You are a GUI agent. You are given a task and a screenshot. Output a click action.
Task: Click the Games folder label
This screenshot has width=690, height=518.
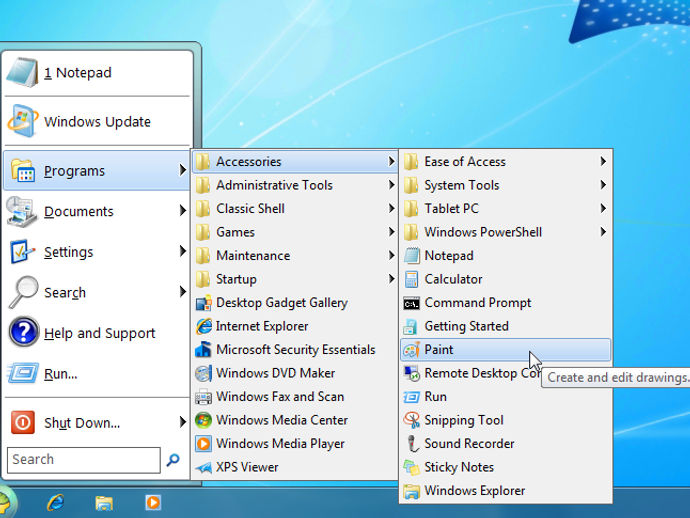pyautogui.click(x=235, y=232)
